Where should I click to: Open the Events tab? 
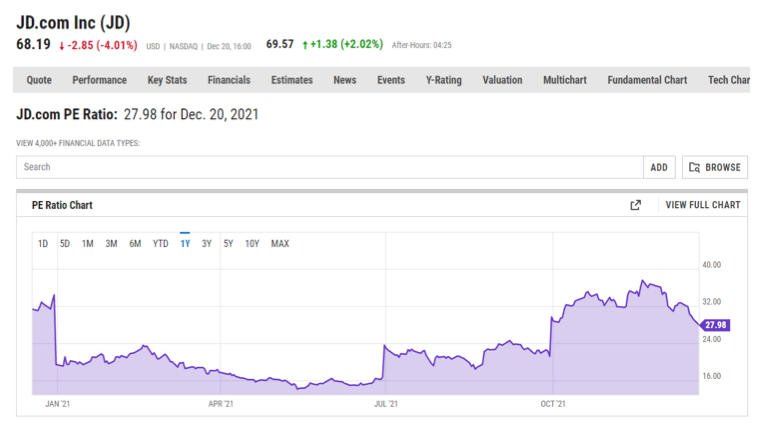coord(391,80)
